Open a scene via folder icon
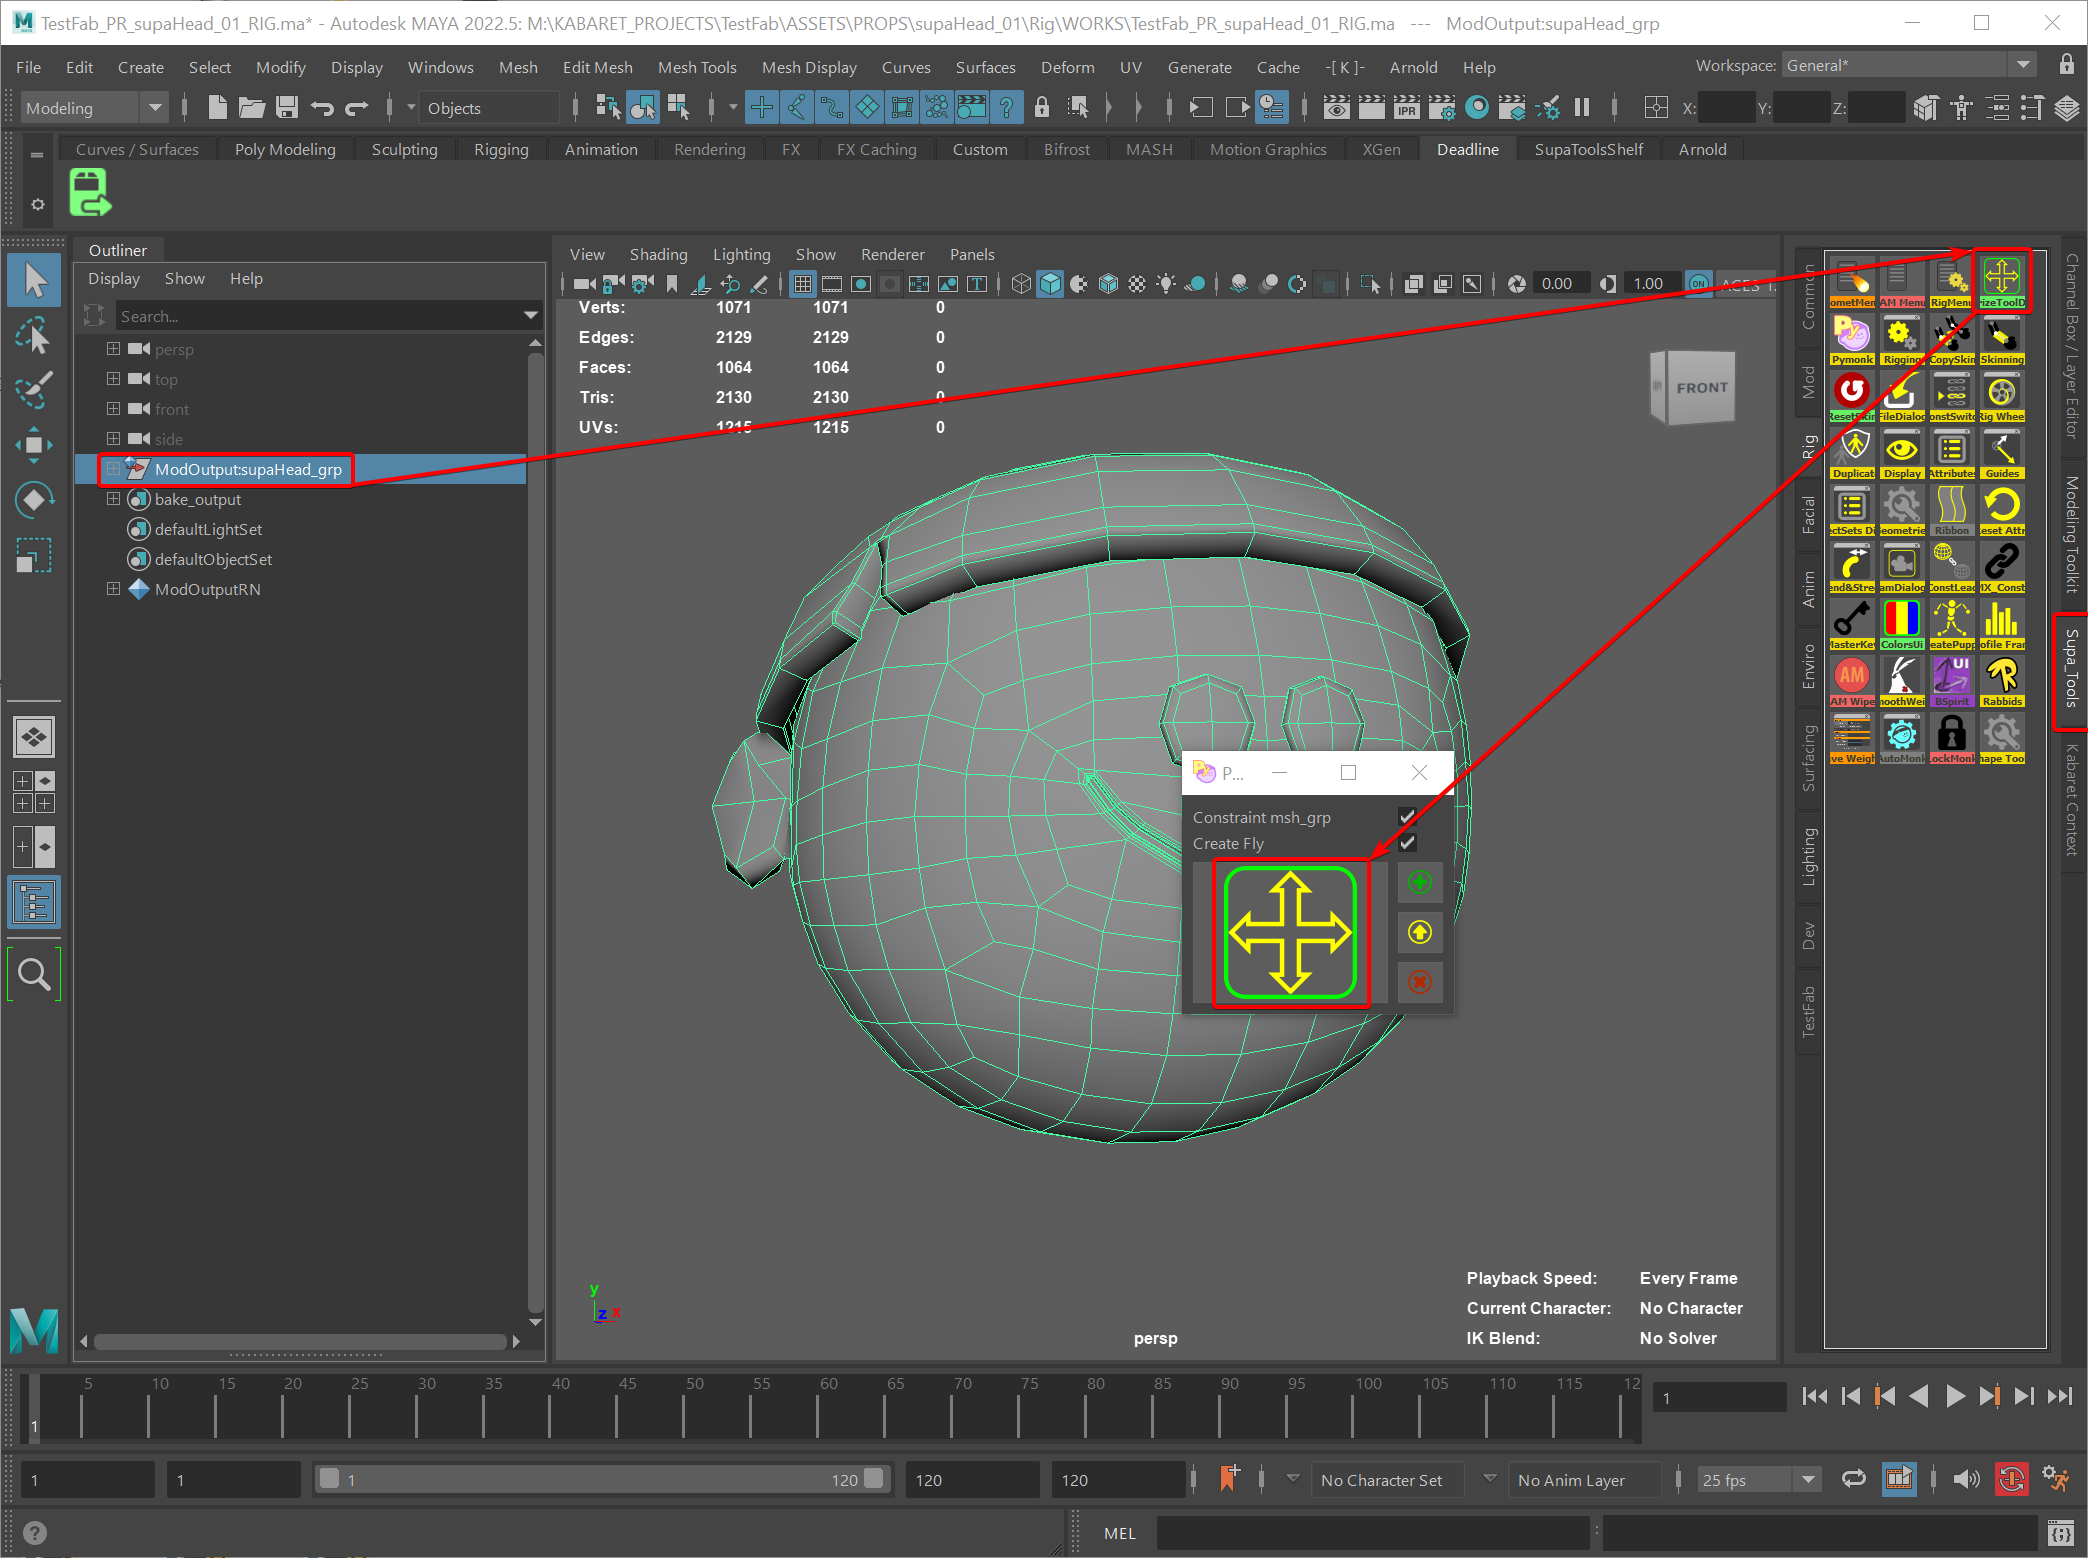Image resolution: width=2088 pixels, height=1558 pixels. (x=252, y=107)
